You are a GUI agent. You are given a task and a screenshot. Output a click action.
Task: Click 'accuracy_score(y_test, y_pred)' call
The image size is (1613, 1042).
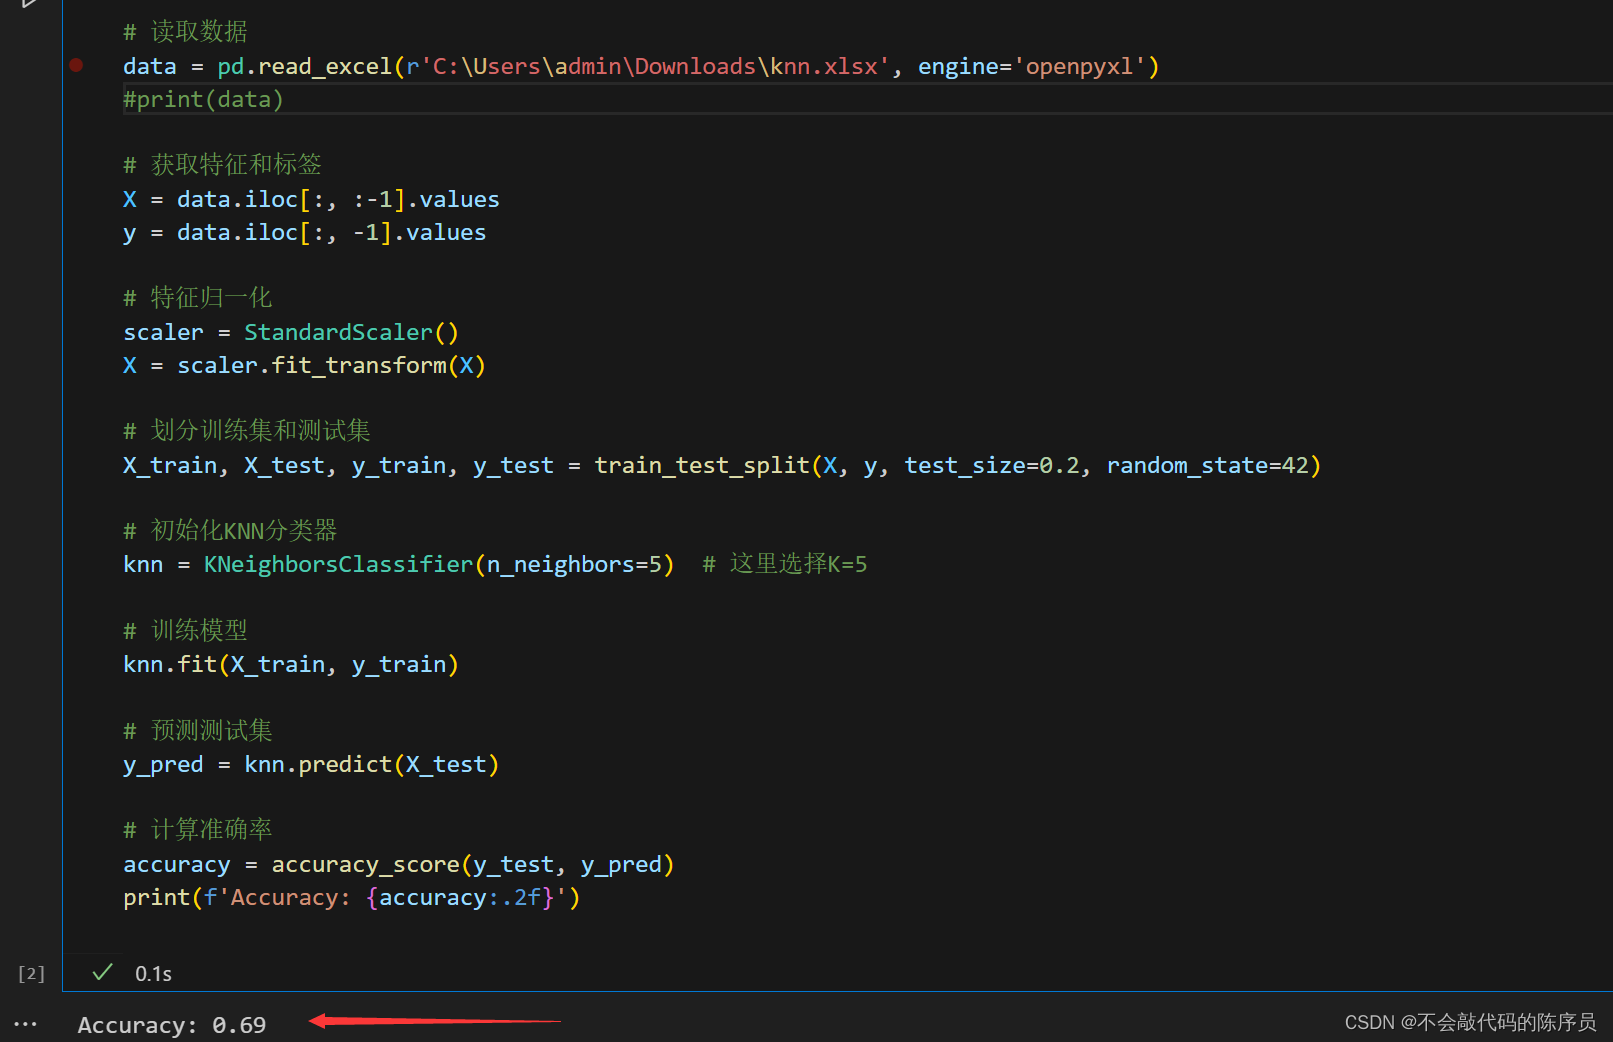click(473, 864)
